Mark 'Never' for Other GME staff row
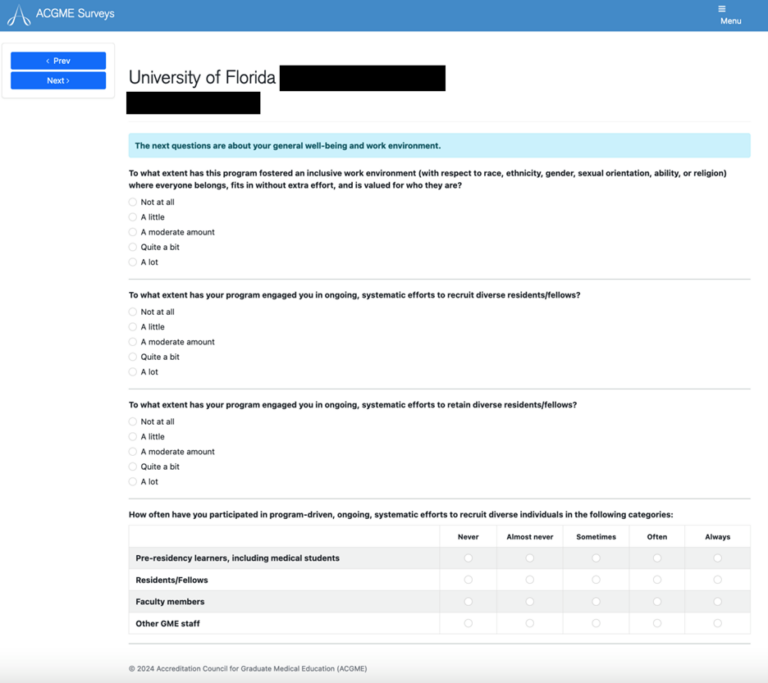 (468, 623)
